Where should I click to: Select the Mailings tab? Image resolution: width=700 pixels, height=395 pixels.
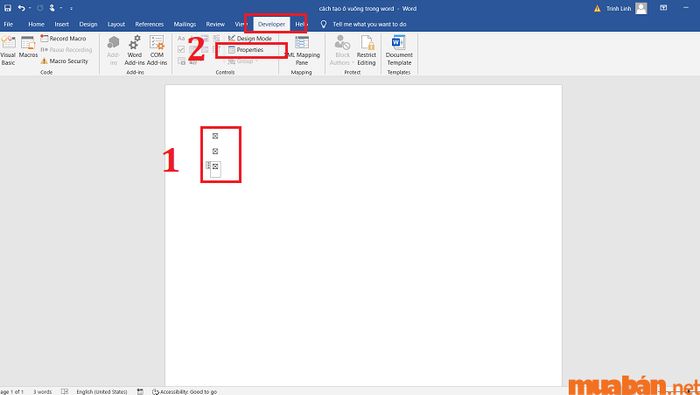click(x=185, y=24)
